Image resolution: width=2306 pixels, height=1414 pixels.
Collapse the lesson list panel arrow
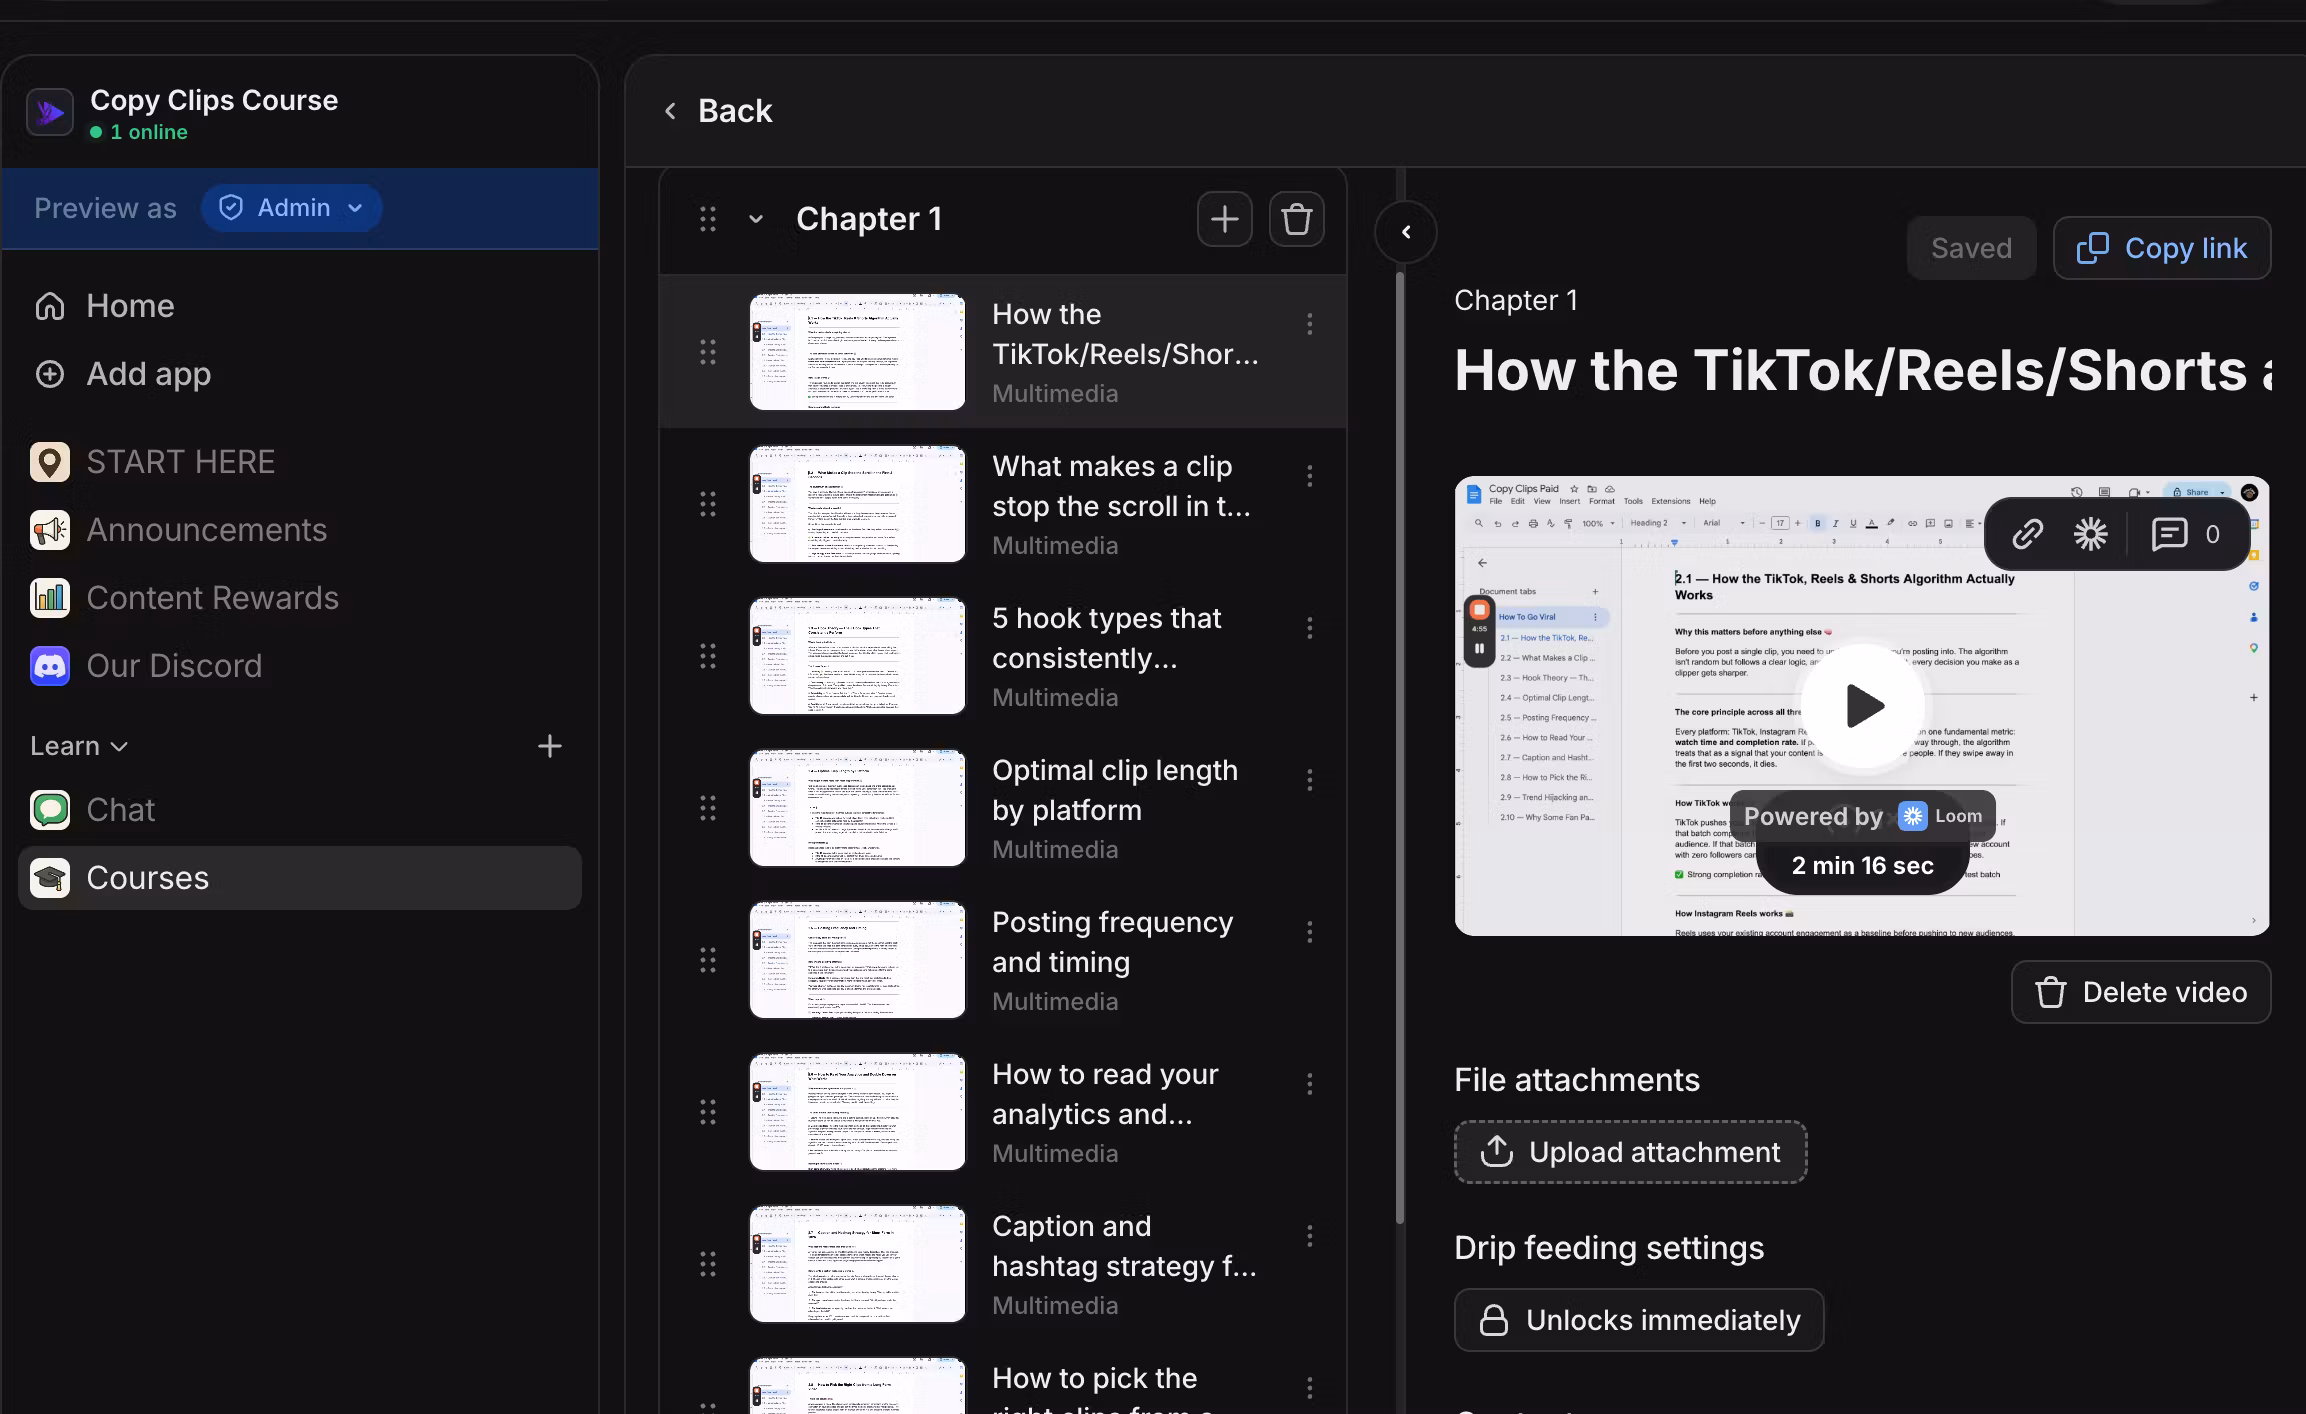[x=1405, y=232]
